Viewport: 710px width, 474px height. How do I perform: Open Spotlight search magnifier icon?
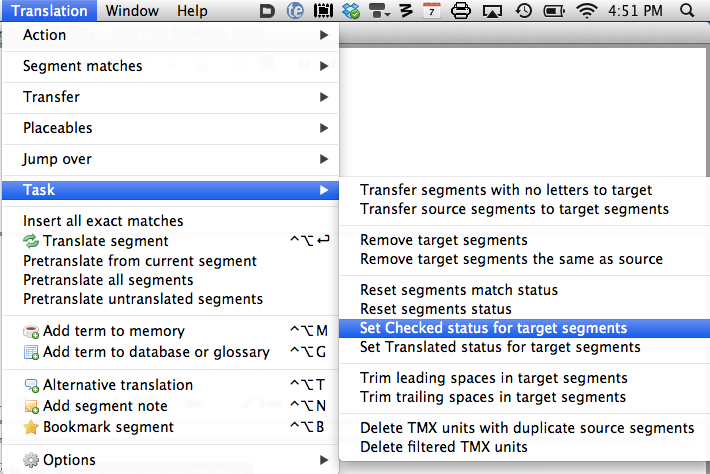pyautogui.click(x=687, y=11)
